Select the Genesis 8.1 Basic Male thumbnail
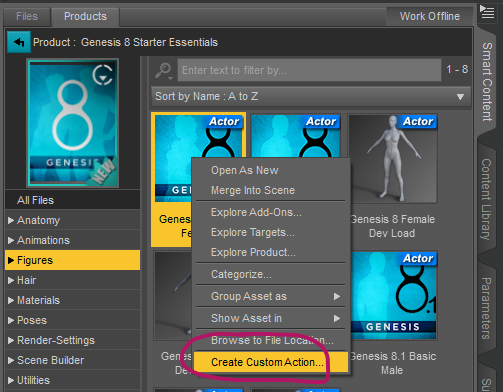 point(393,296)
